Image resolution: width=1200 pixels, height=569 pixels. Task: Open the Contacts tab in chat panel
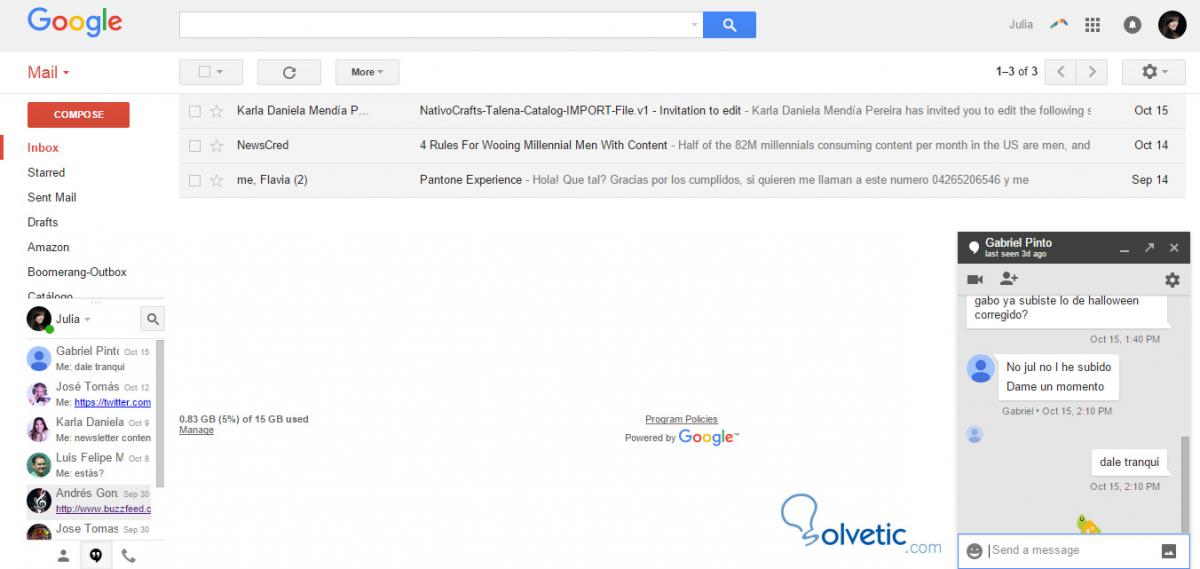(x=63, y=556)
